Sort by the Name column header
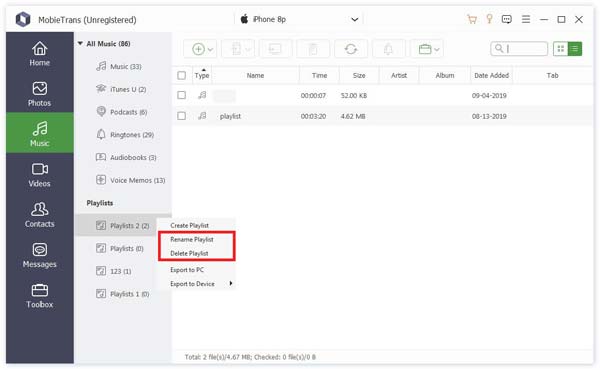 tap(255, 75)
